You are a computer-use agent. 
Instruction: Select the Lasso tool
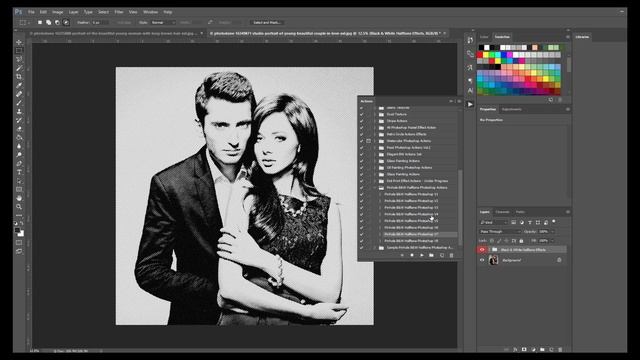coord(19,60)
